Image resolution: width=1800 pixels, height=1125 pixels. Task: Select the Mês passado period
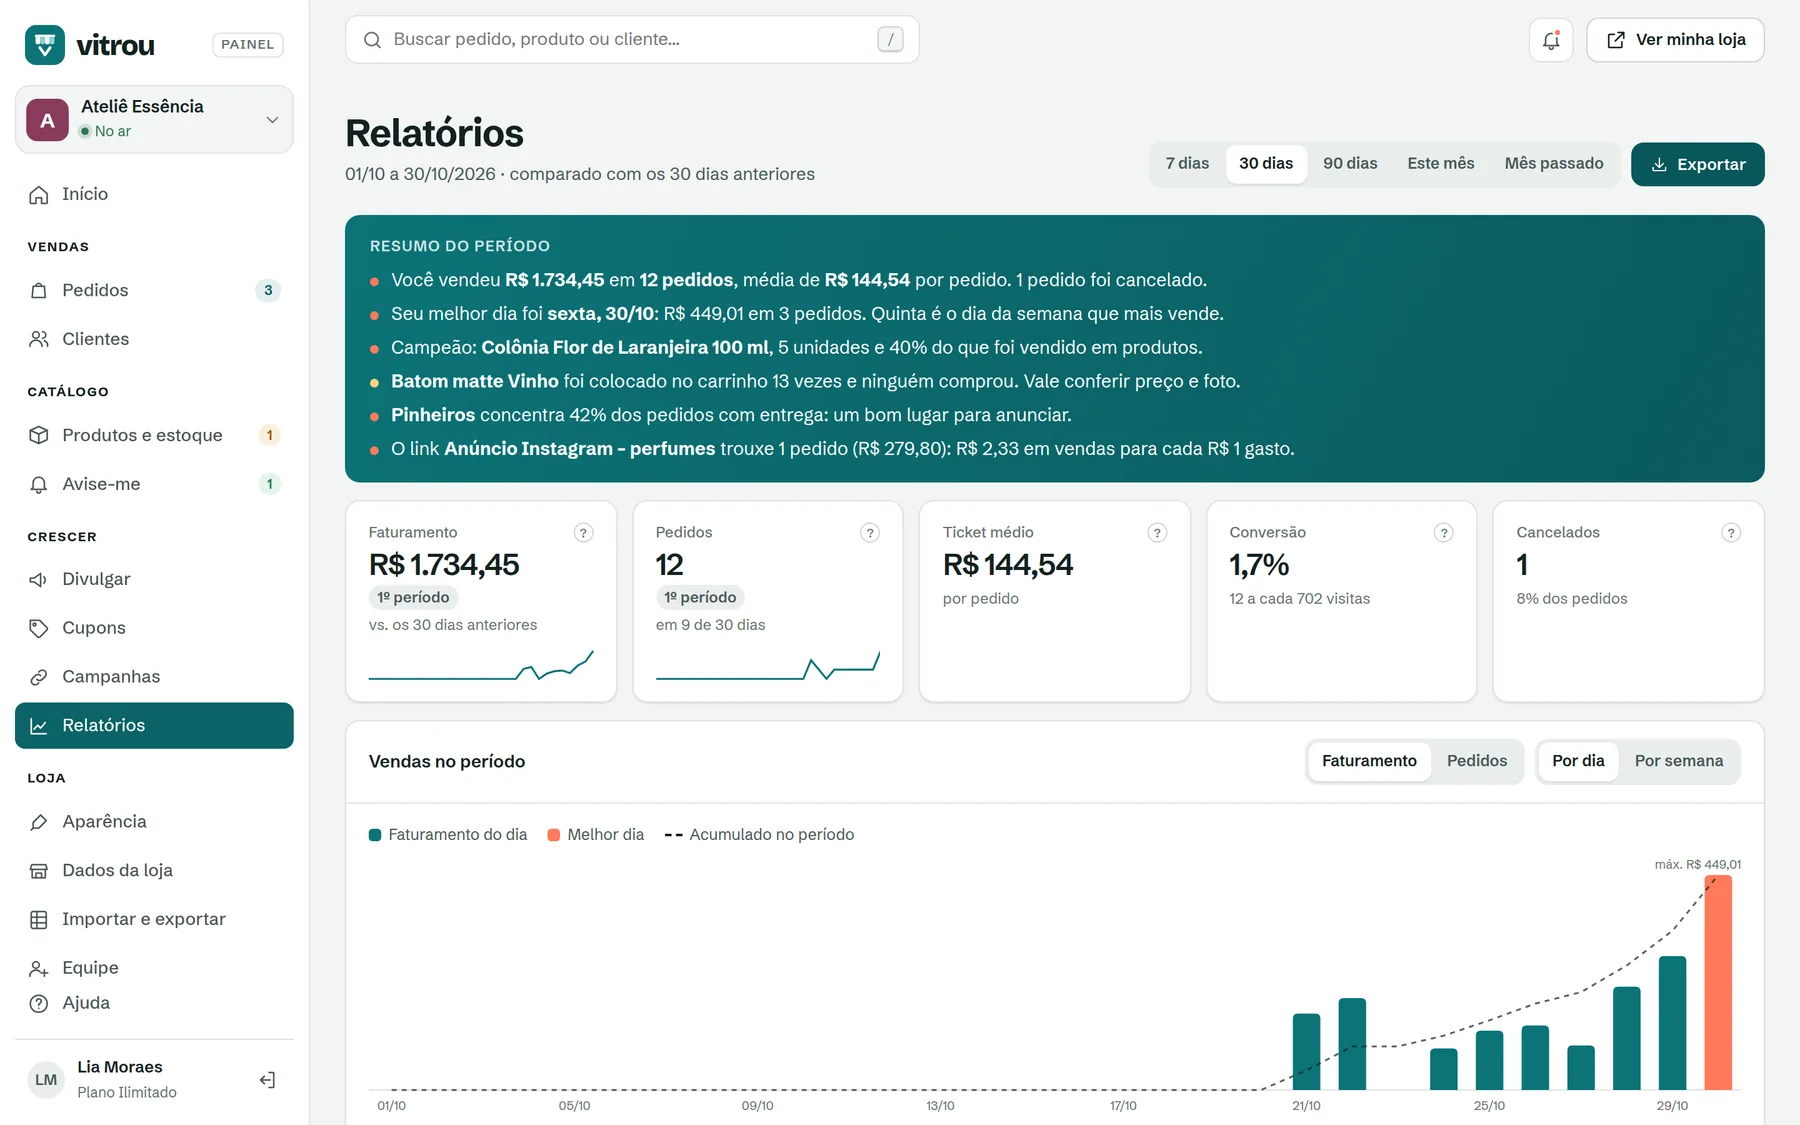pos(1554,163)
